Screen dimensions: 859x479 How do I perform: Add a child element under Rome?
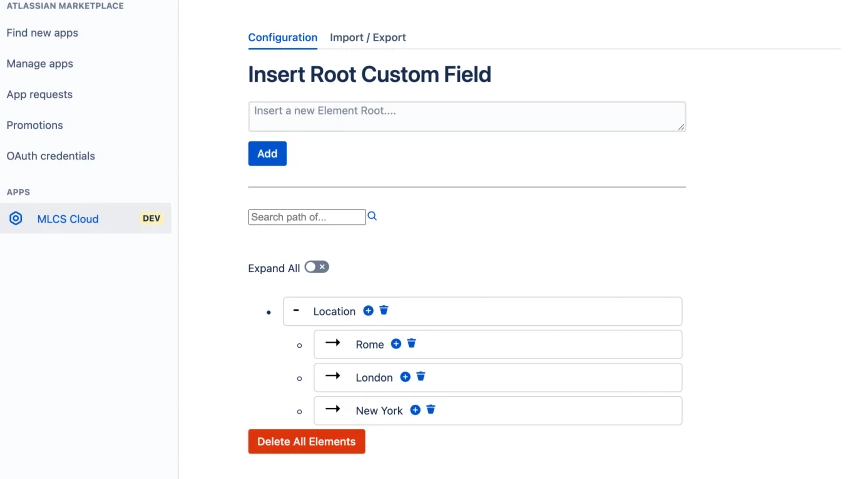[x=396, y=344]
